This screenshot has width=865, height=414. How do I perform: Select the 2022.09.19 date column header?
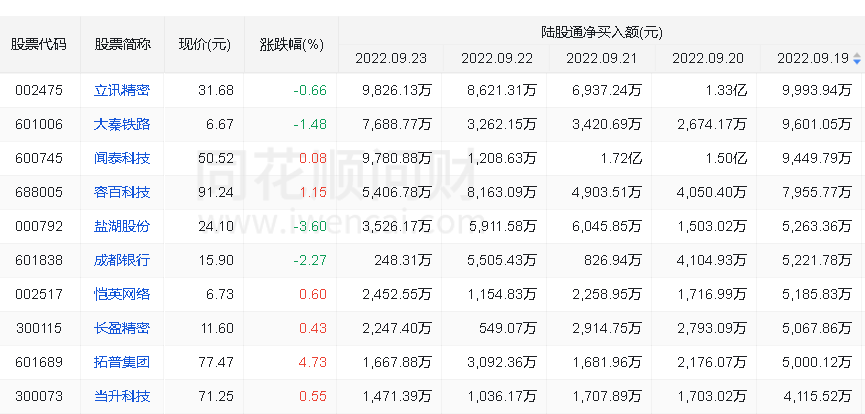(x=813, y=58)
